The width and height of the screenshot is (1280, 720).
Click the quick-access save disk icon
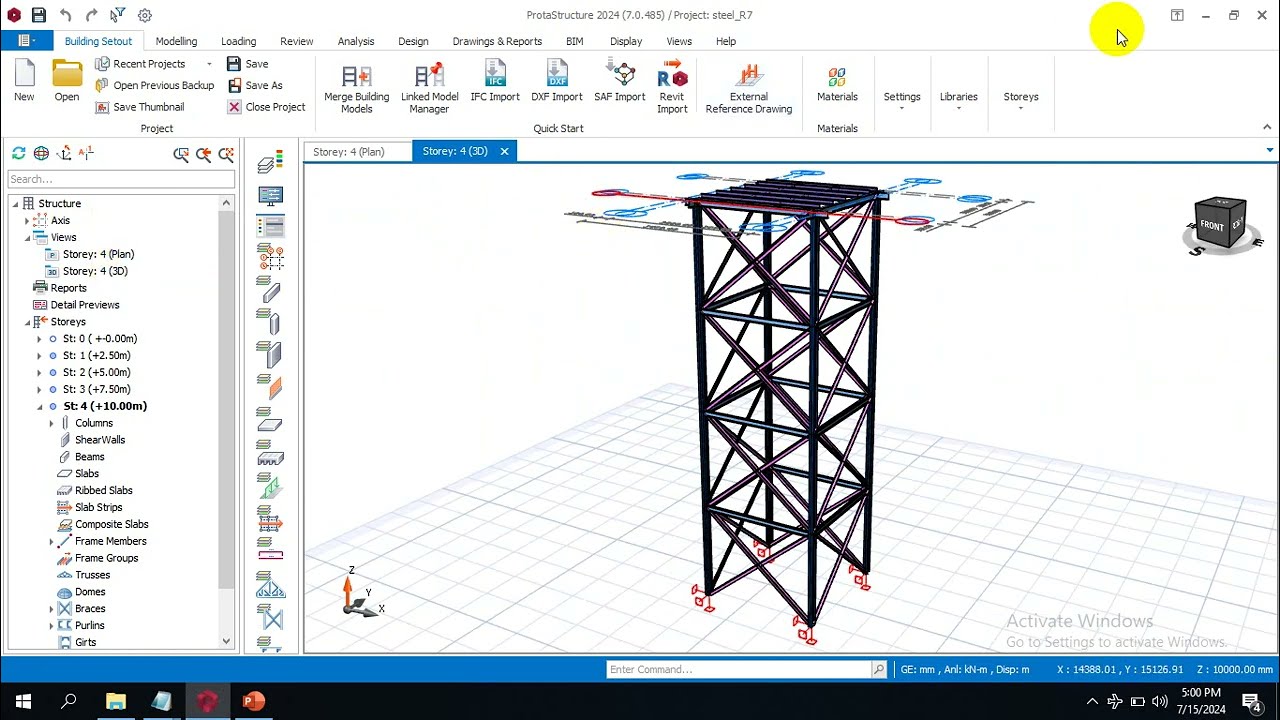pyautogui.click(x=38, y=15)
